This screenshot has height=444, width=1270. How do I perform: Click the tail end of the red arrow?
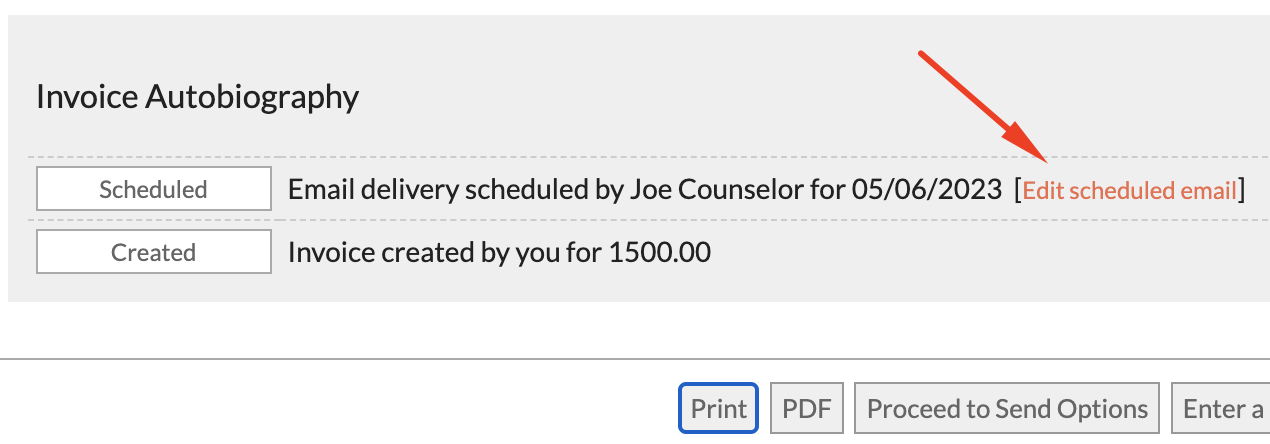coord(922,56)
